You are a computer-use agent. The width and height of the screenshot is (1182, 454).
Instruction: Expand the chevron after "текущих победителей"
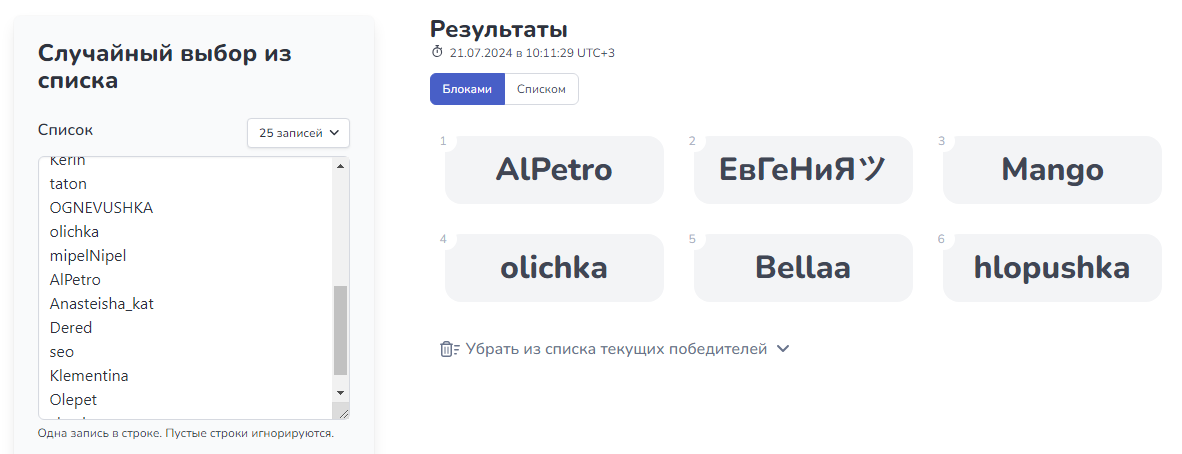pos(783,349)
